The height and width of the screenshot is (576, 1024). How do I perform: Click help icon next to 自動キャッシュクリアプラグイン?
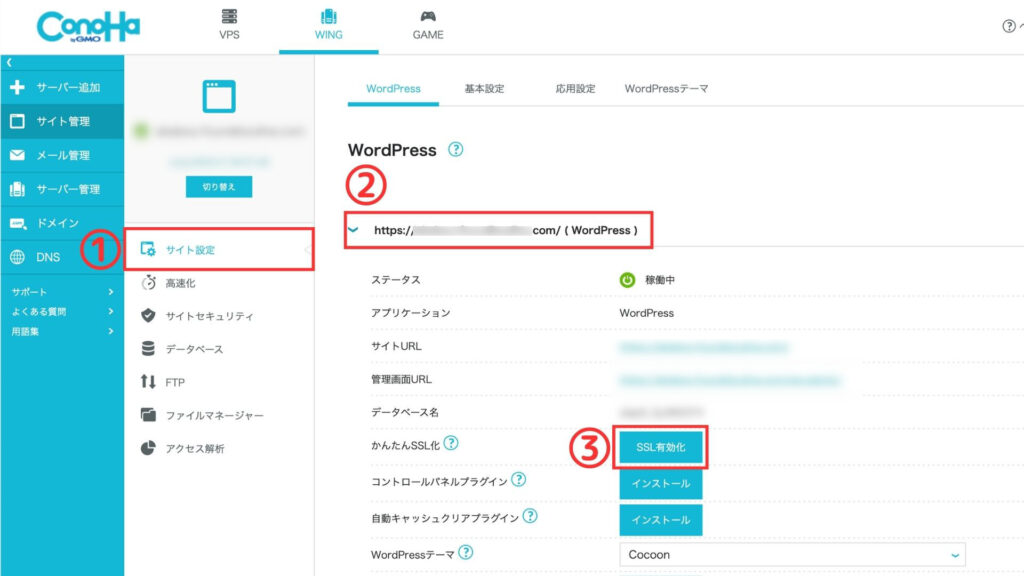[530, 517]
